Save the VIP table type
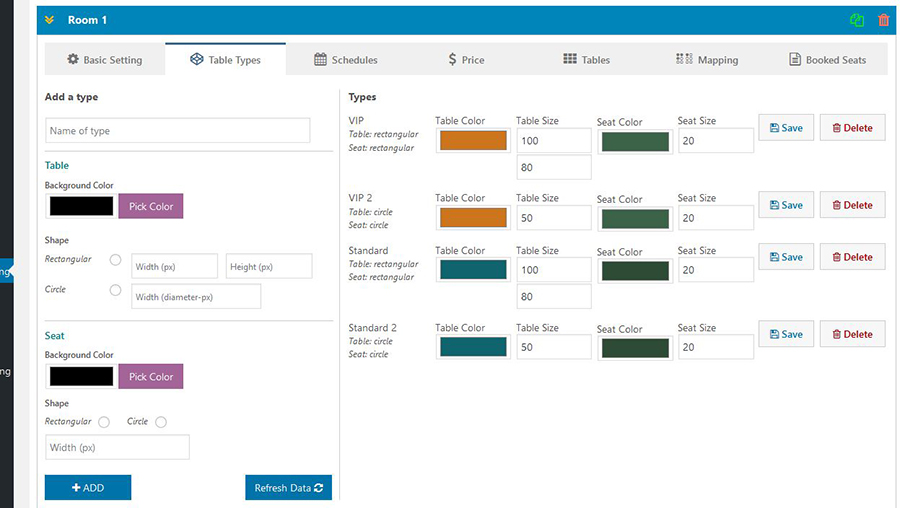Image resolution: width=900 pixels, height=508 pixels. [786, 128]
